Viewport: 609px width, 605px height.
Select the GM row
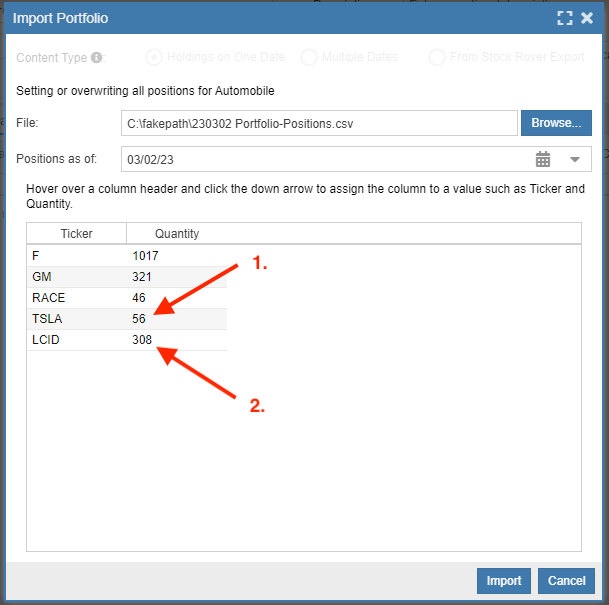click(127, 277)
